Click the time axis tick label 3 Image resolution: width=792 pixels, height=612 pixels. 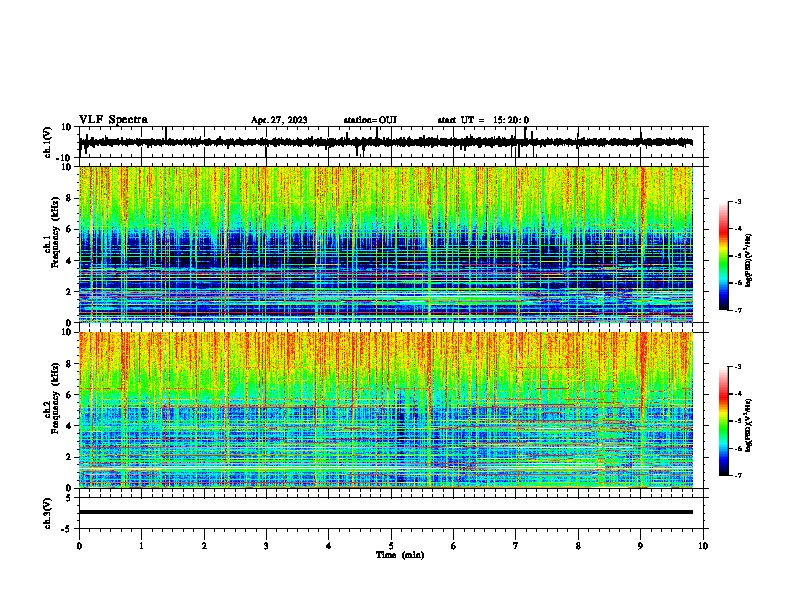(266, 546)
